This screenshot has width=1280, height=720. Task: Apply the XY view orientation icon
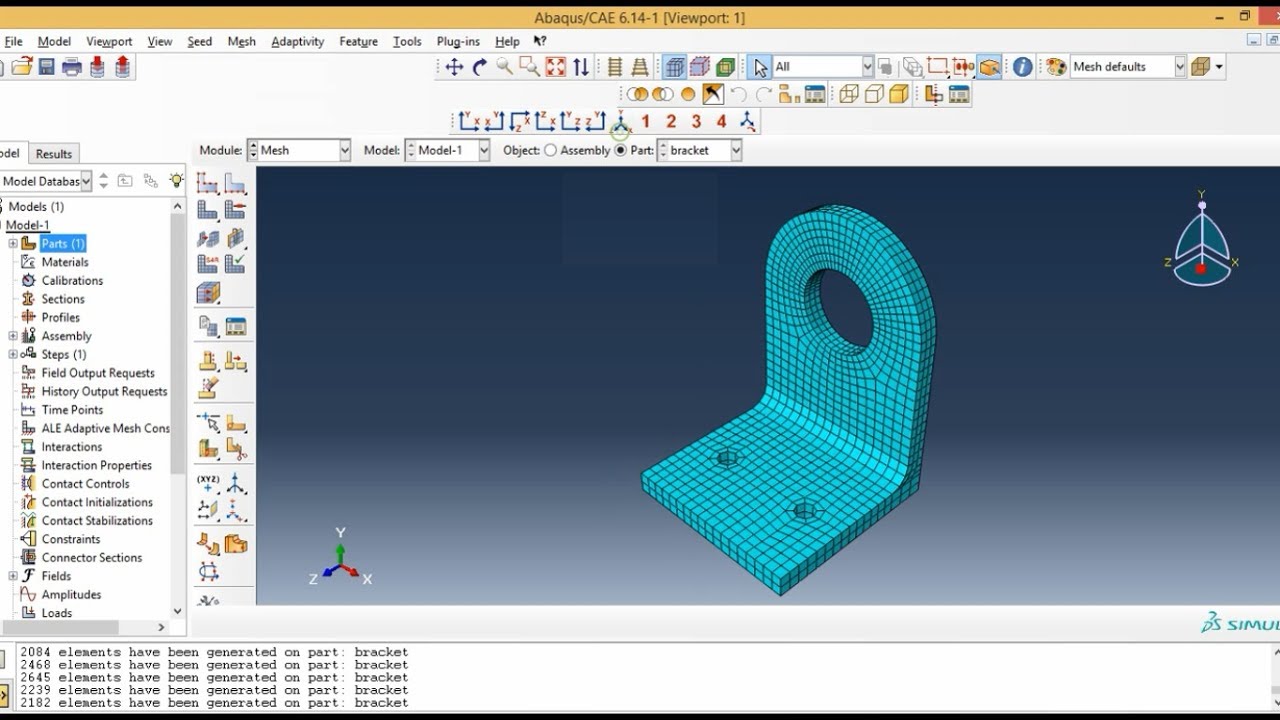pos(468,122)
